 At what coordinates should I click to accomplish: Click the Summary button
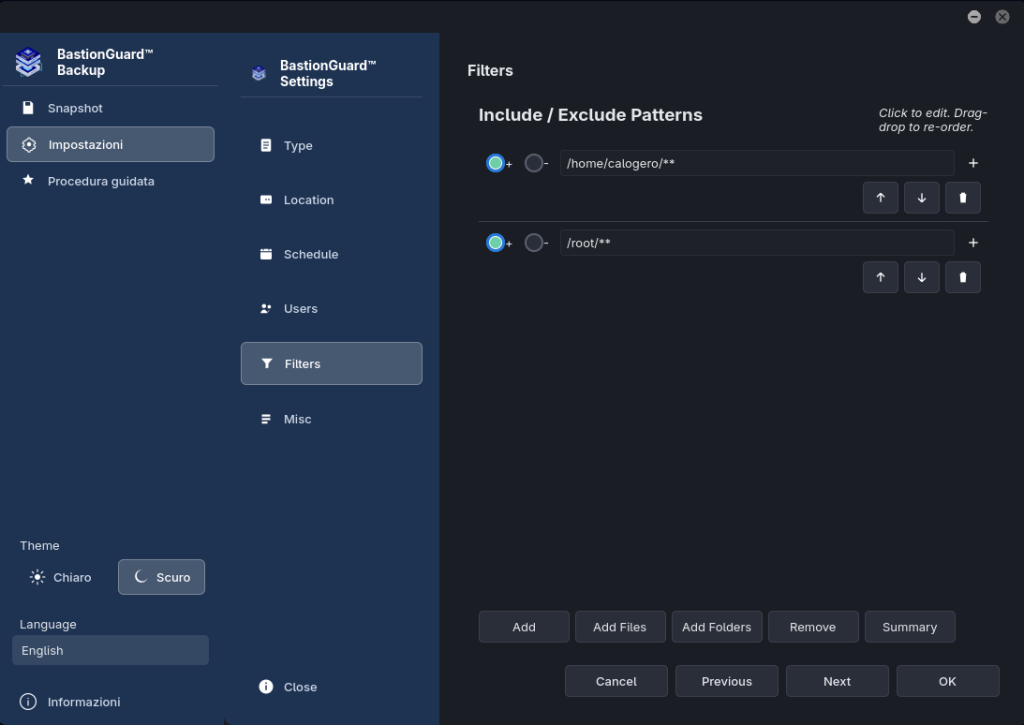tap(910, 627)
